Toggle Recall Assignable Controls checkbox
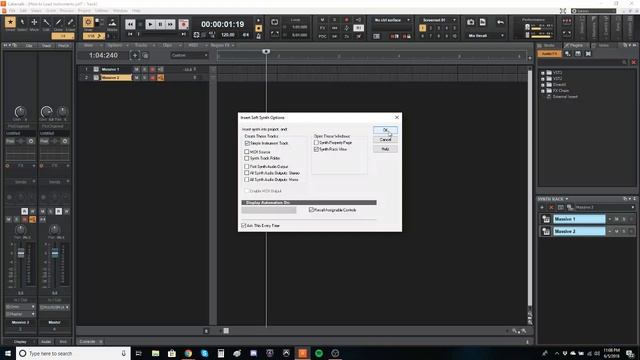 pos(311,210)
